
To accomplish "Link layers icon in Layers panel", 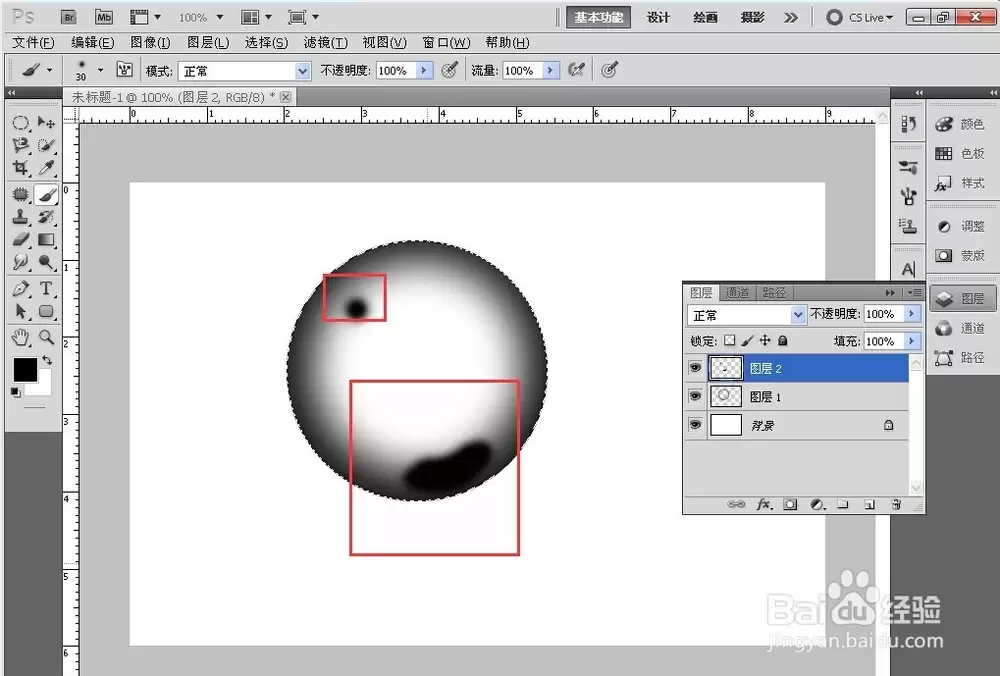I will point(736,504).
